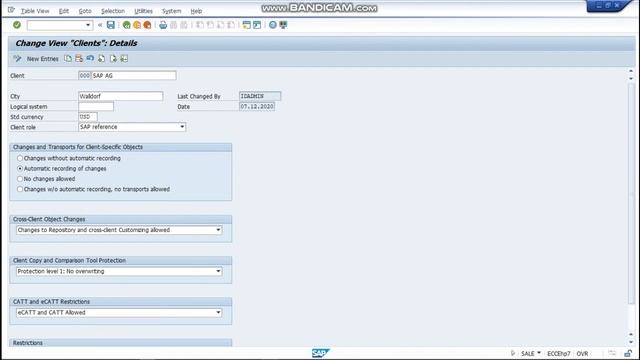Open the Edit menu

tap(64, 11)
